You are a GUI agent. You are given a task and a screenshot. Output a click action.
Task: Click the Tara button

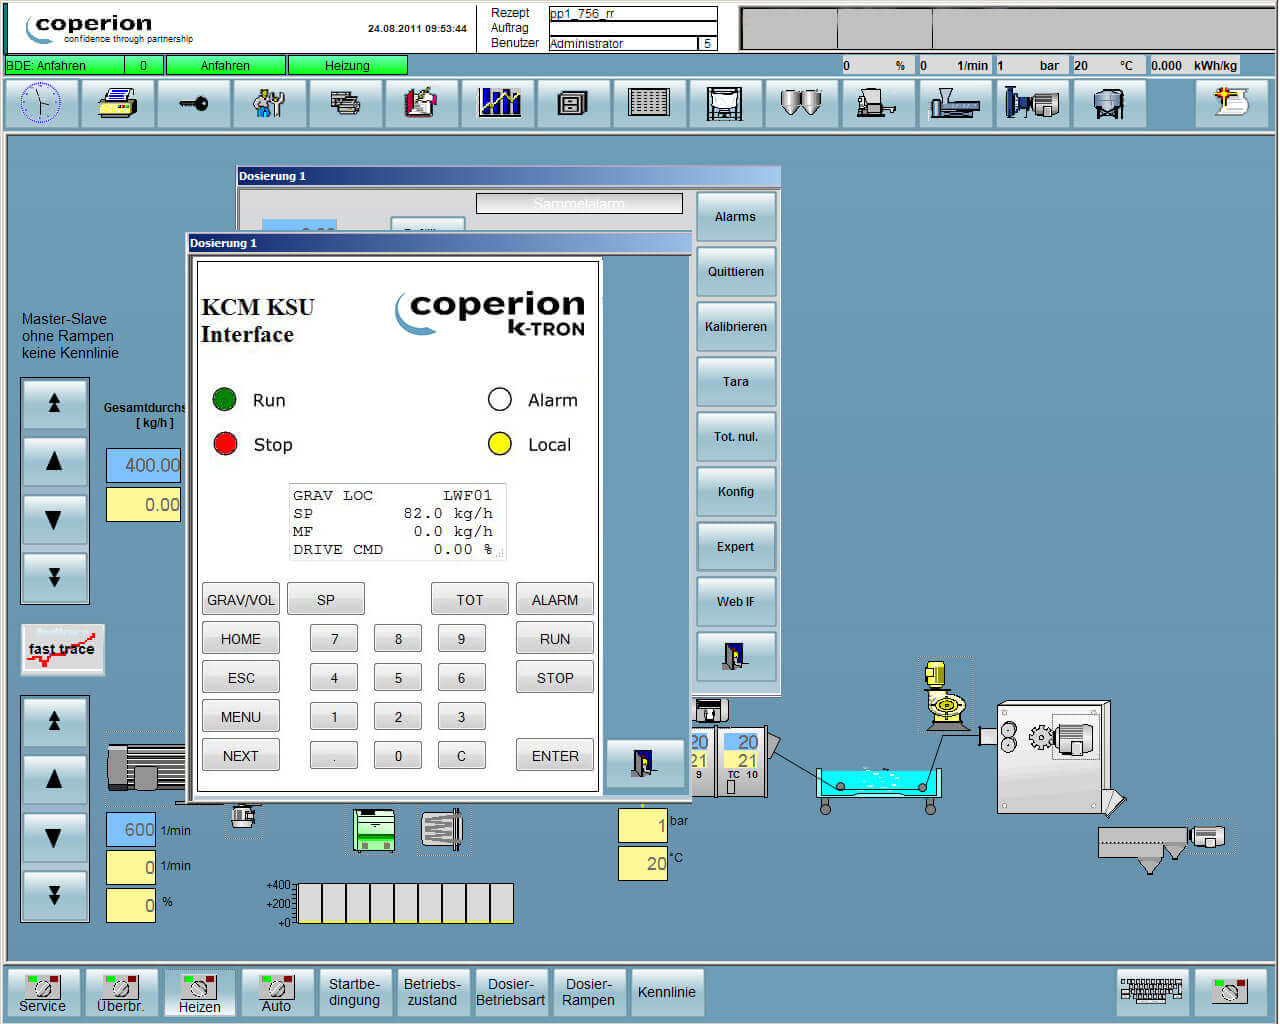coord(735,381)
